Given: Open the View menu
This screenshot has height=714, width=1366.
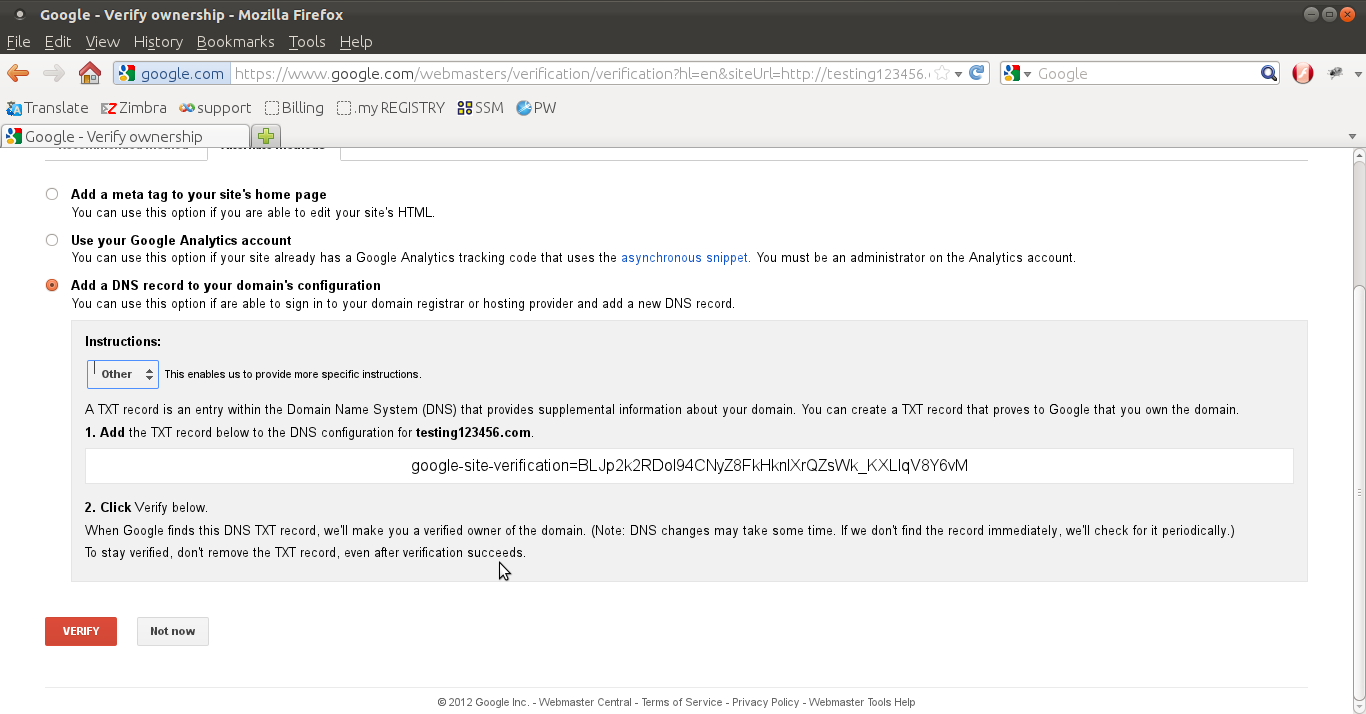Looking at the screenshot, I should point(103,42).
